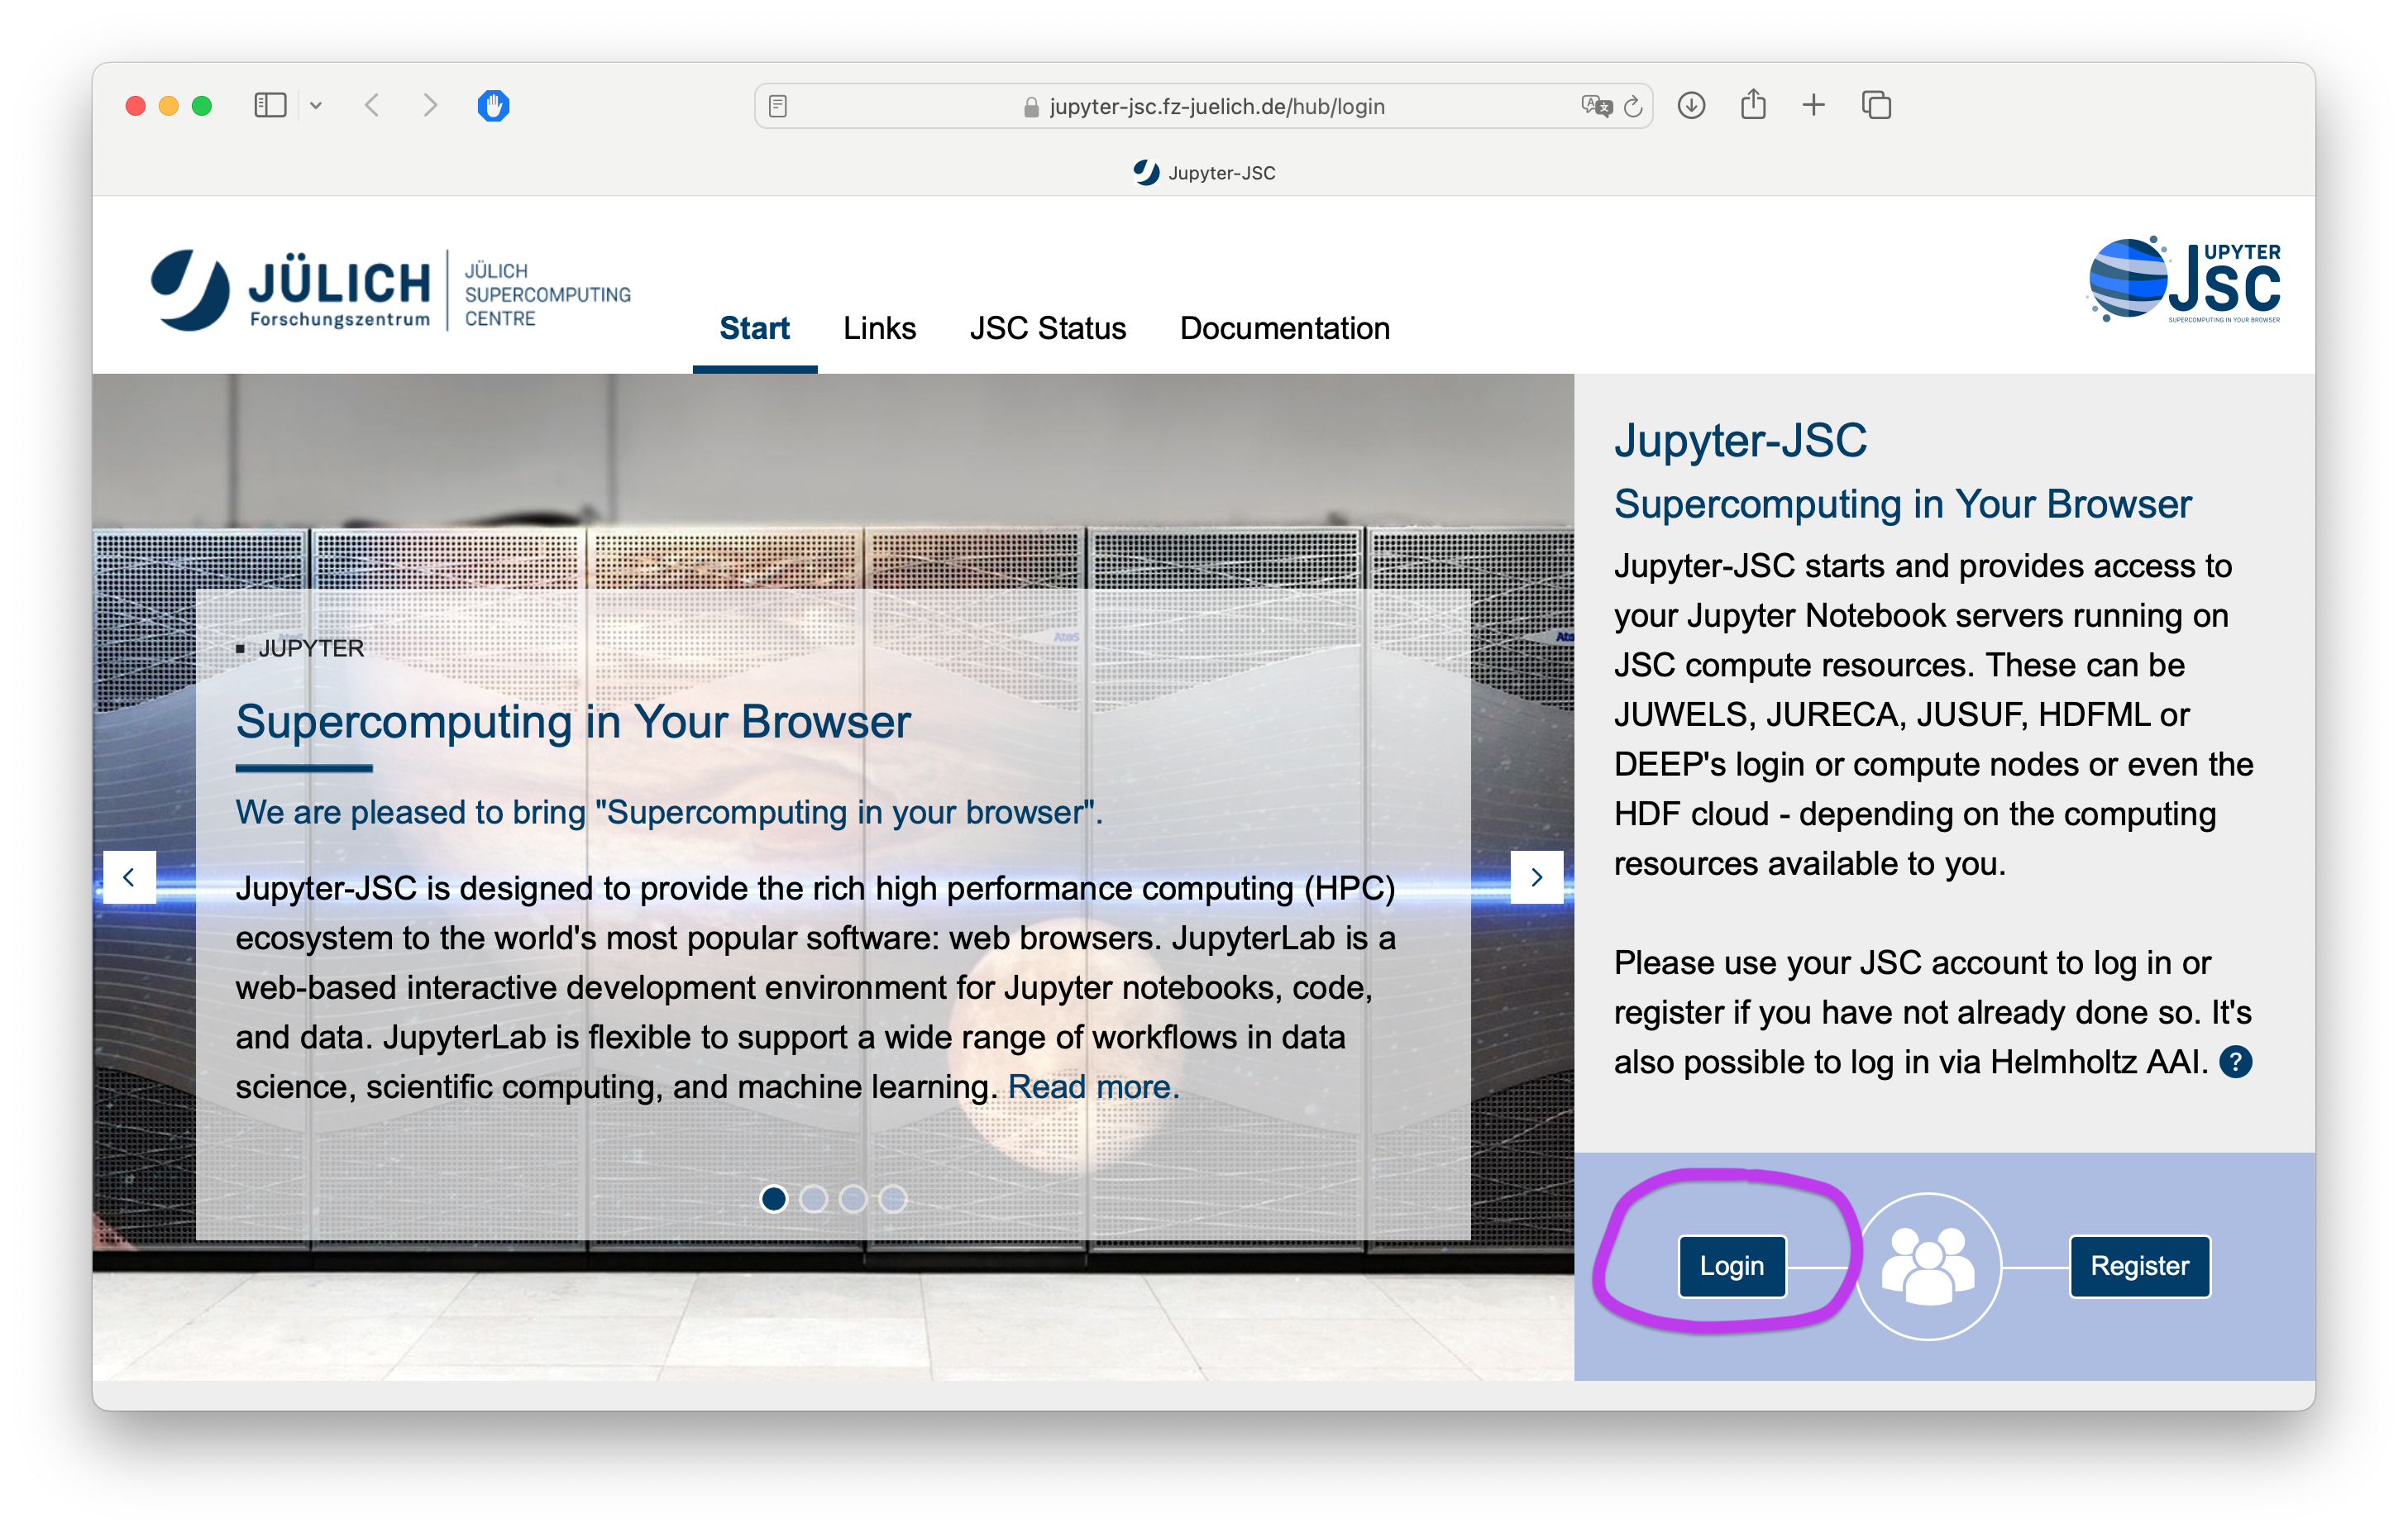
Task: Click the translate page icon
Action: [x=1596, y=106]
